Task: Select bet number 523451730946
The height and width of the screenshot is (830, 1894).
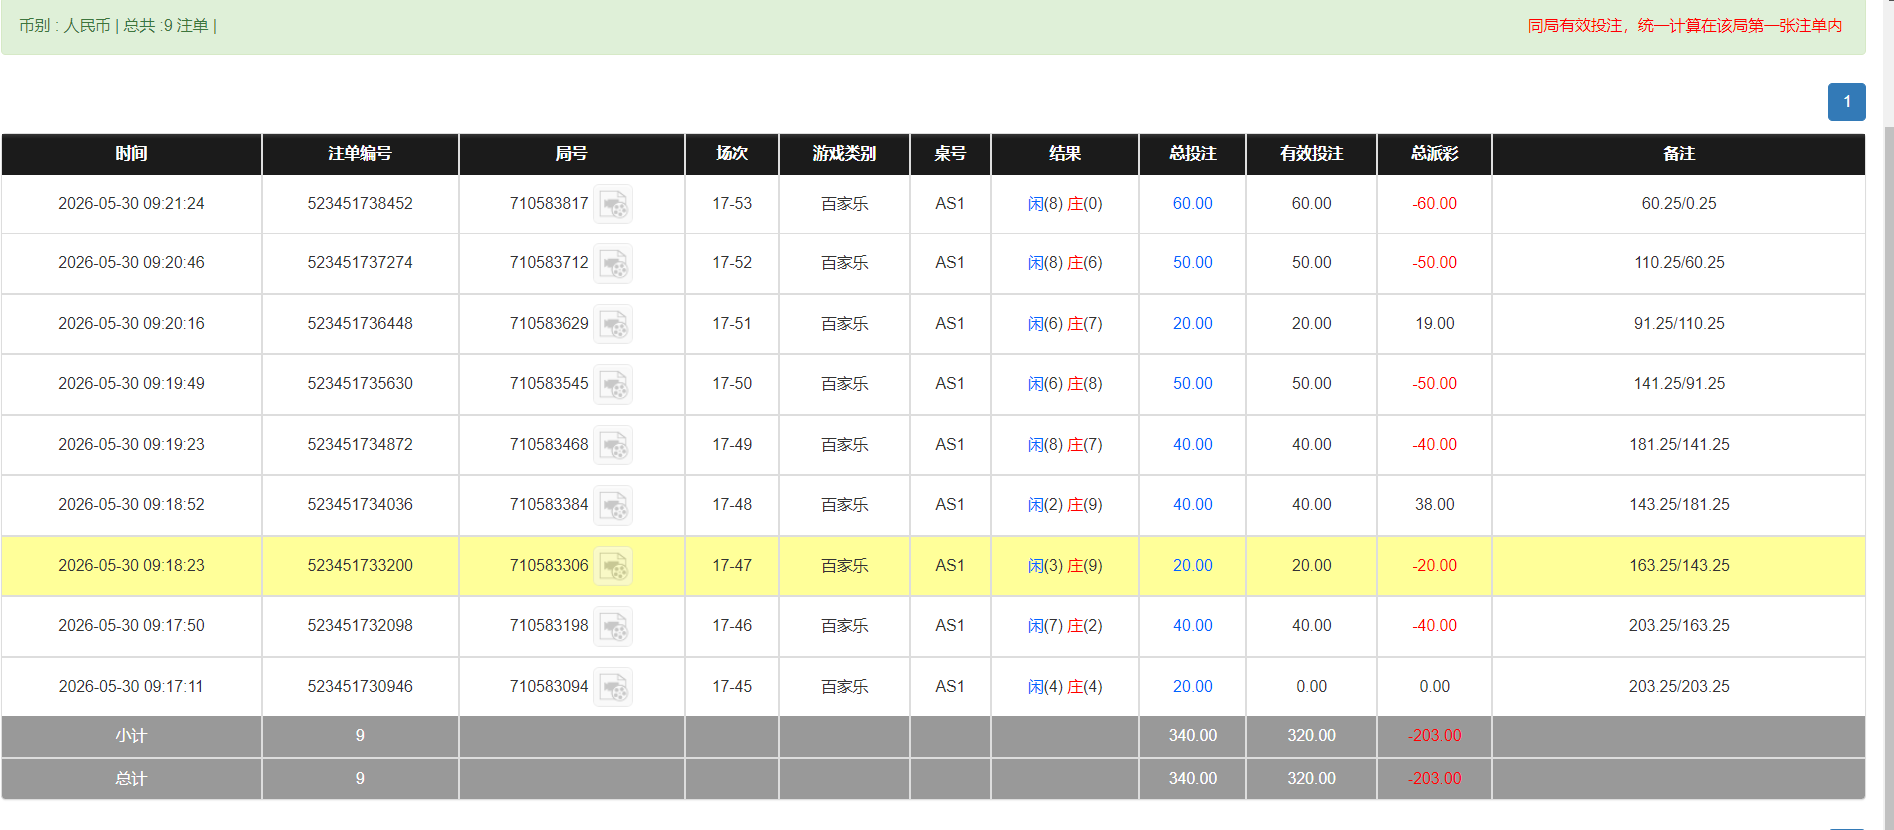Action: [x=360, y=687]
